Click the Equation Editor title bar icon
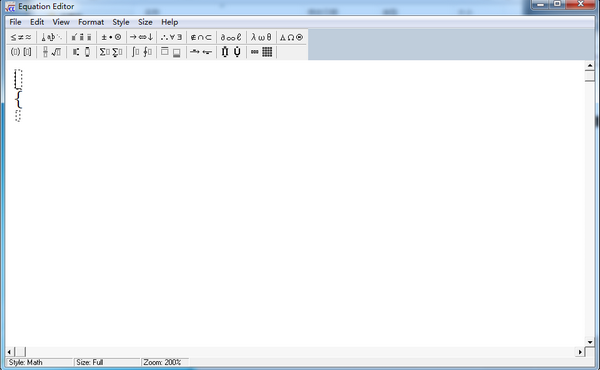The height and width of the screenshot is (370, 600). [10, 7]
